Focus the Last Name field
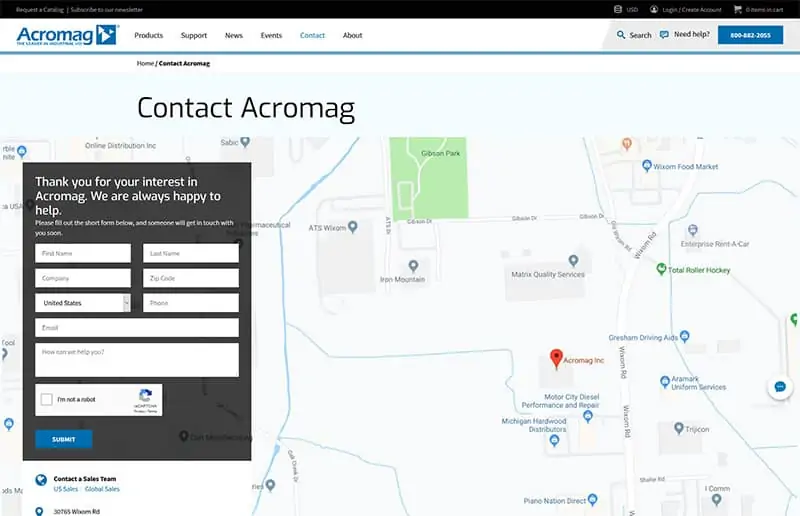The height and width of the screenshot is (516, 800). tap(191, 253)
